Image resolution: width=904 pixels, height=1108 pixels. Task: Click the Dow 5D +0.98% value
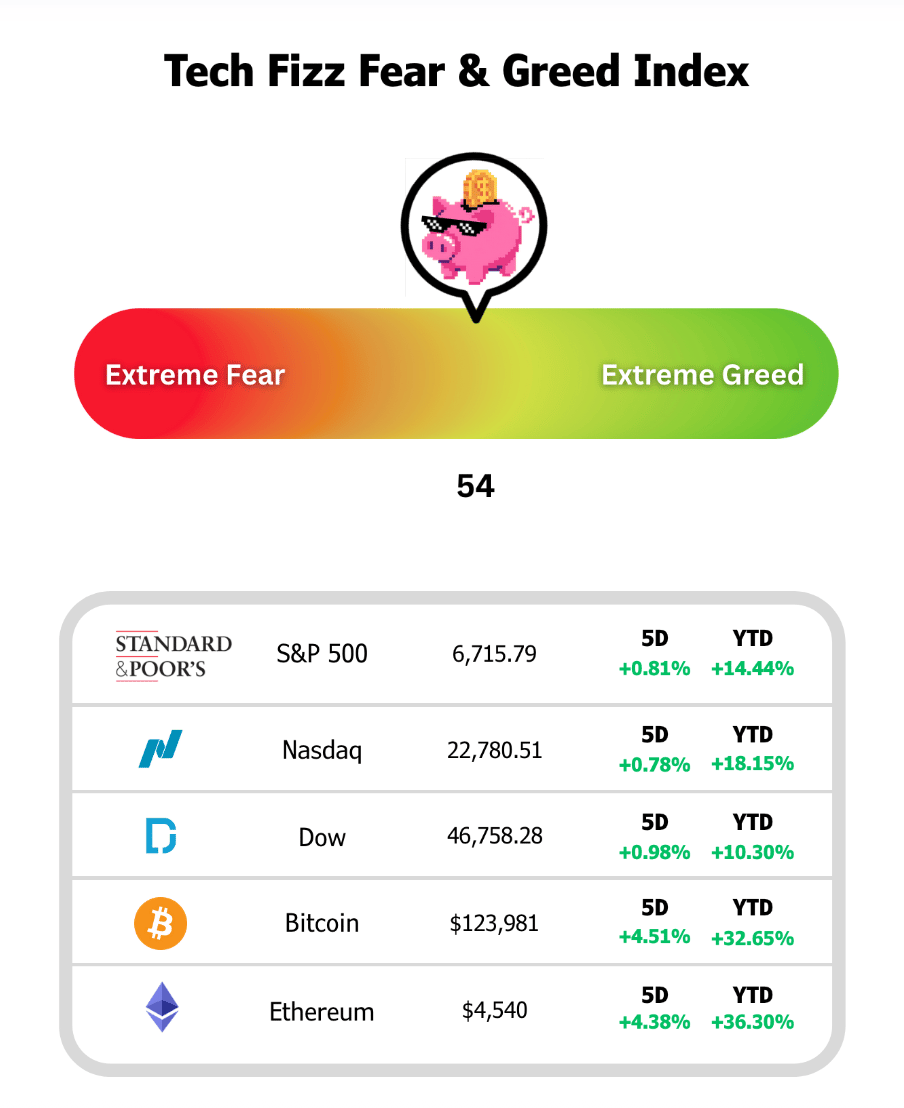pos(654,852)
